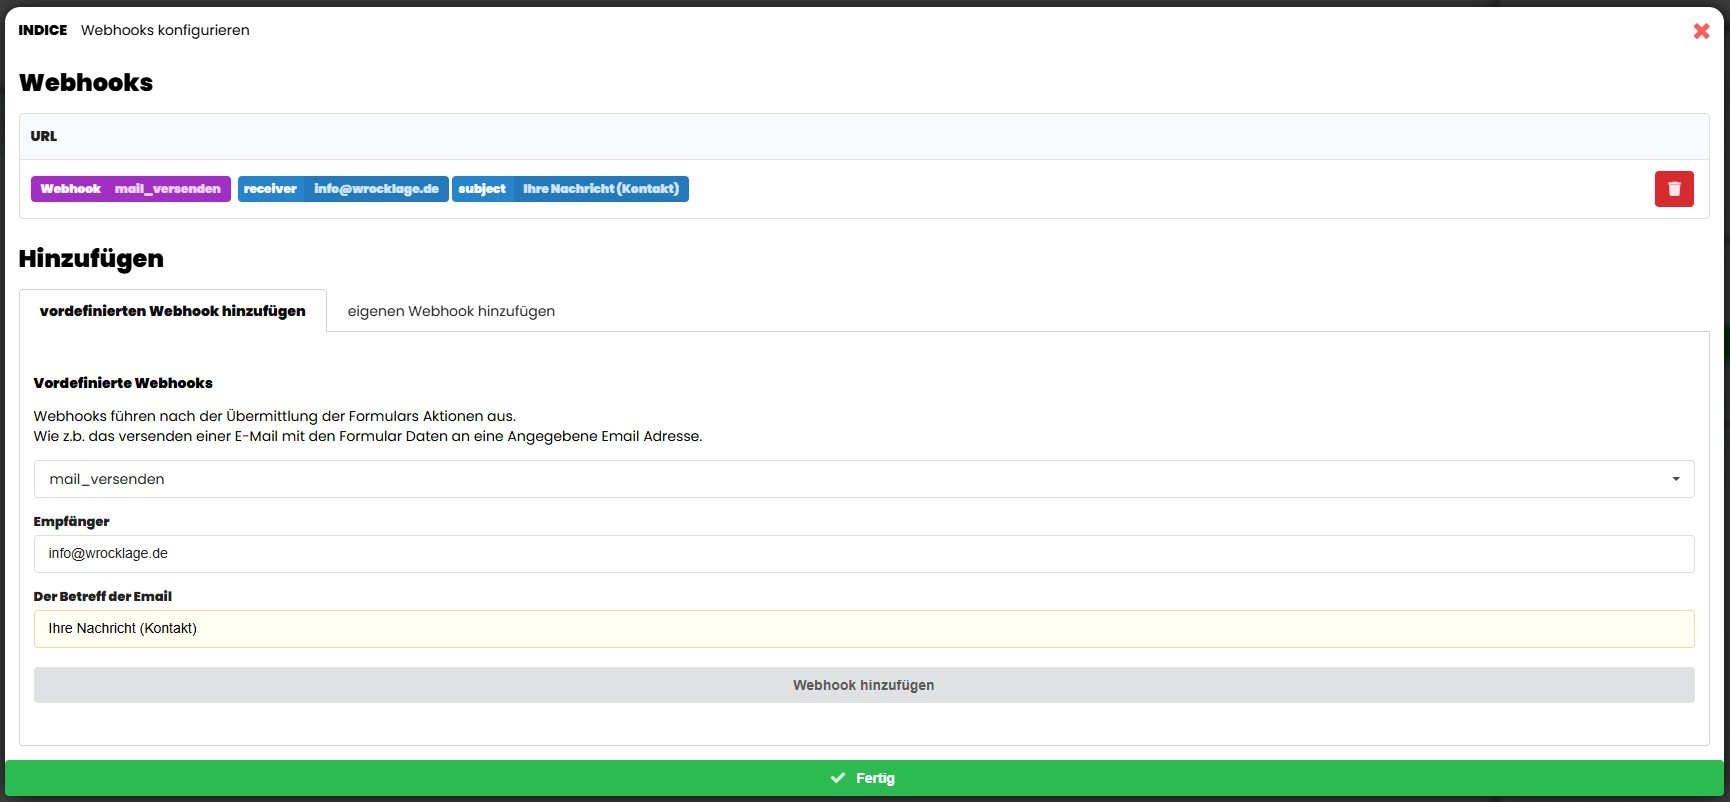Click the 'Empfänger' field label

tap(71, 521)
